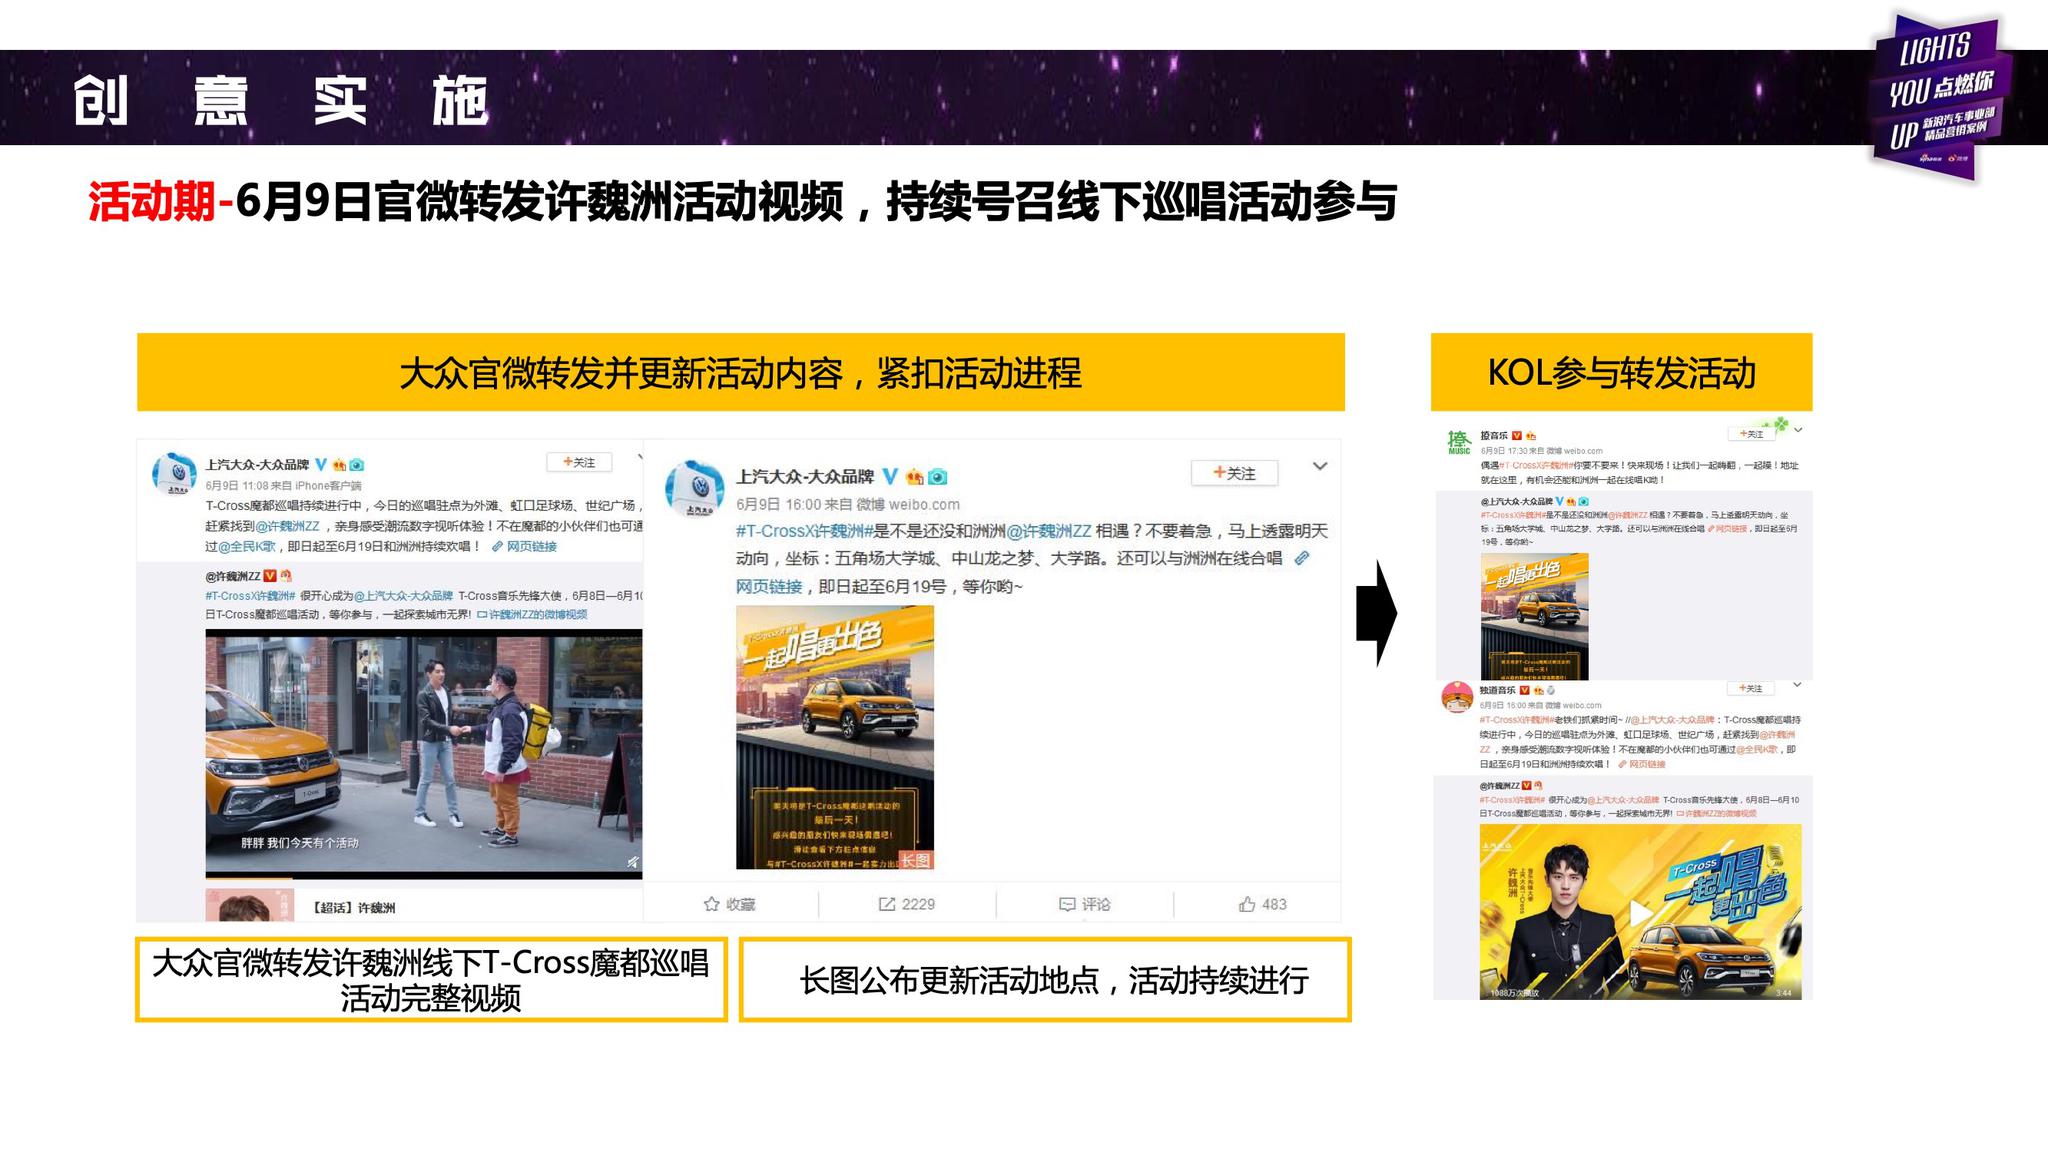Image resolution: width=2048 pixels, height=1152 pixels.
Task: Open the 网页链接 link in the 11:08 post
Action: (x=530, y=547)
